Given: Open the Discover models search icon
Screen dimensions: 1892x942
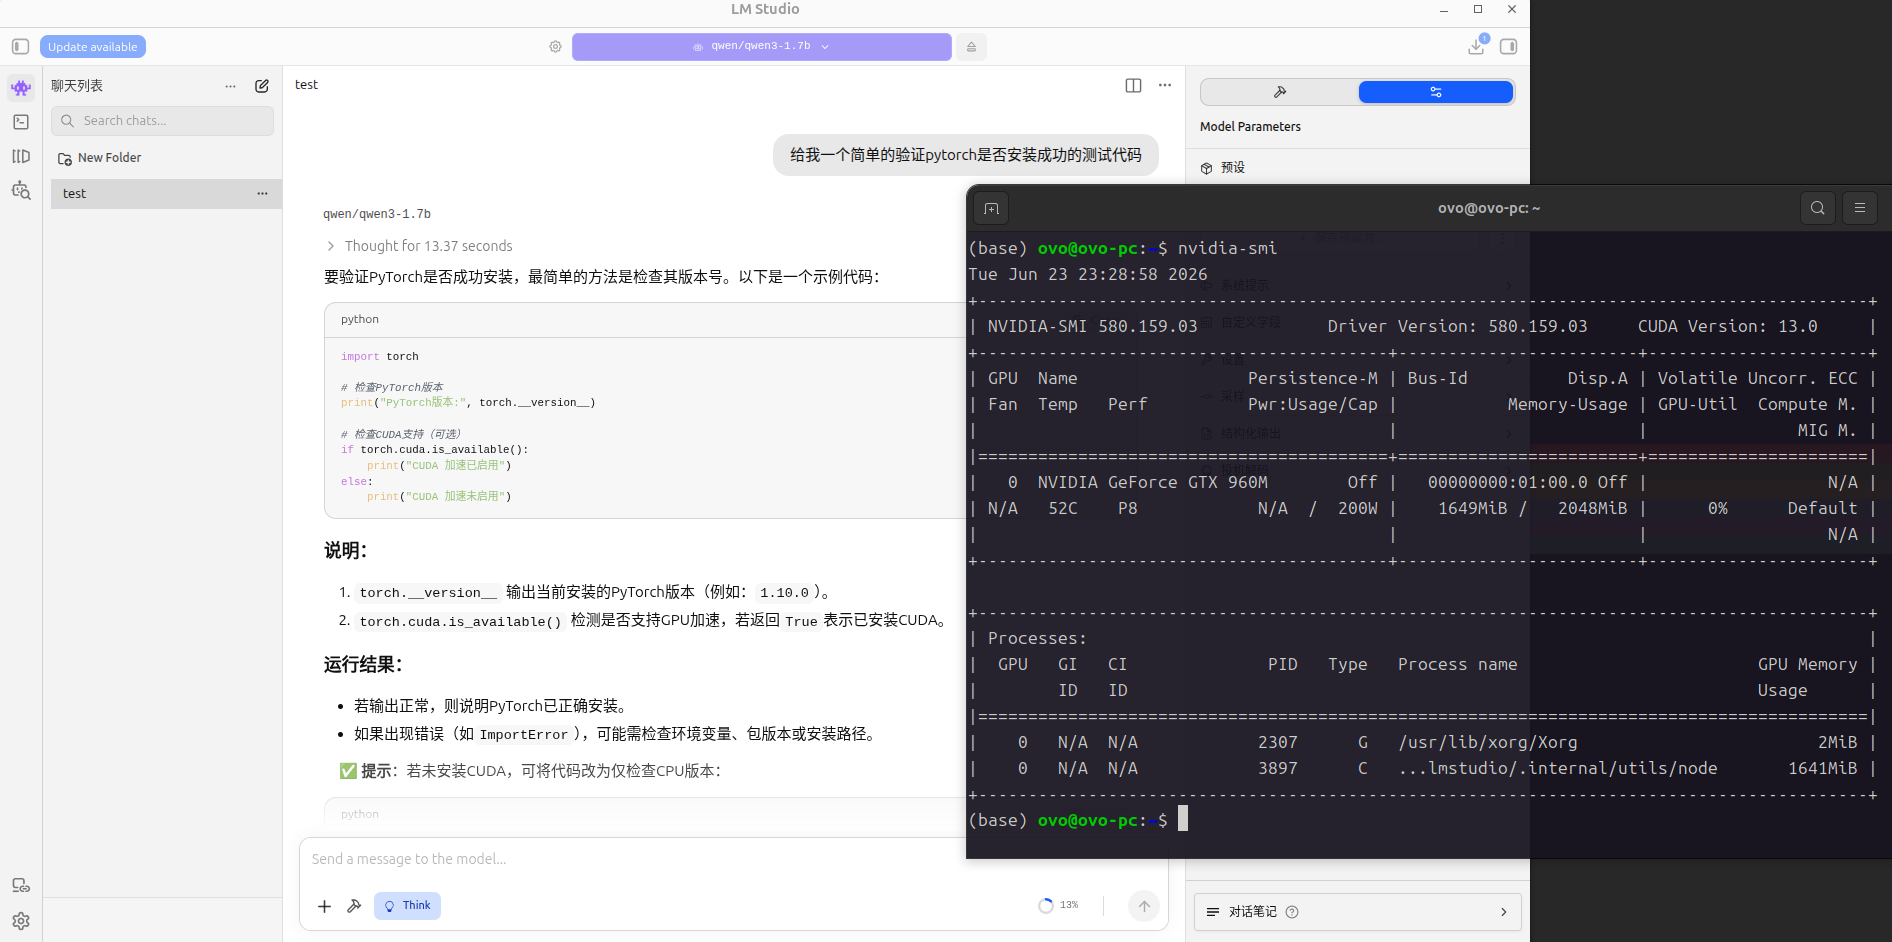Looking at the screenshot, I should [21, 190].
